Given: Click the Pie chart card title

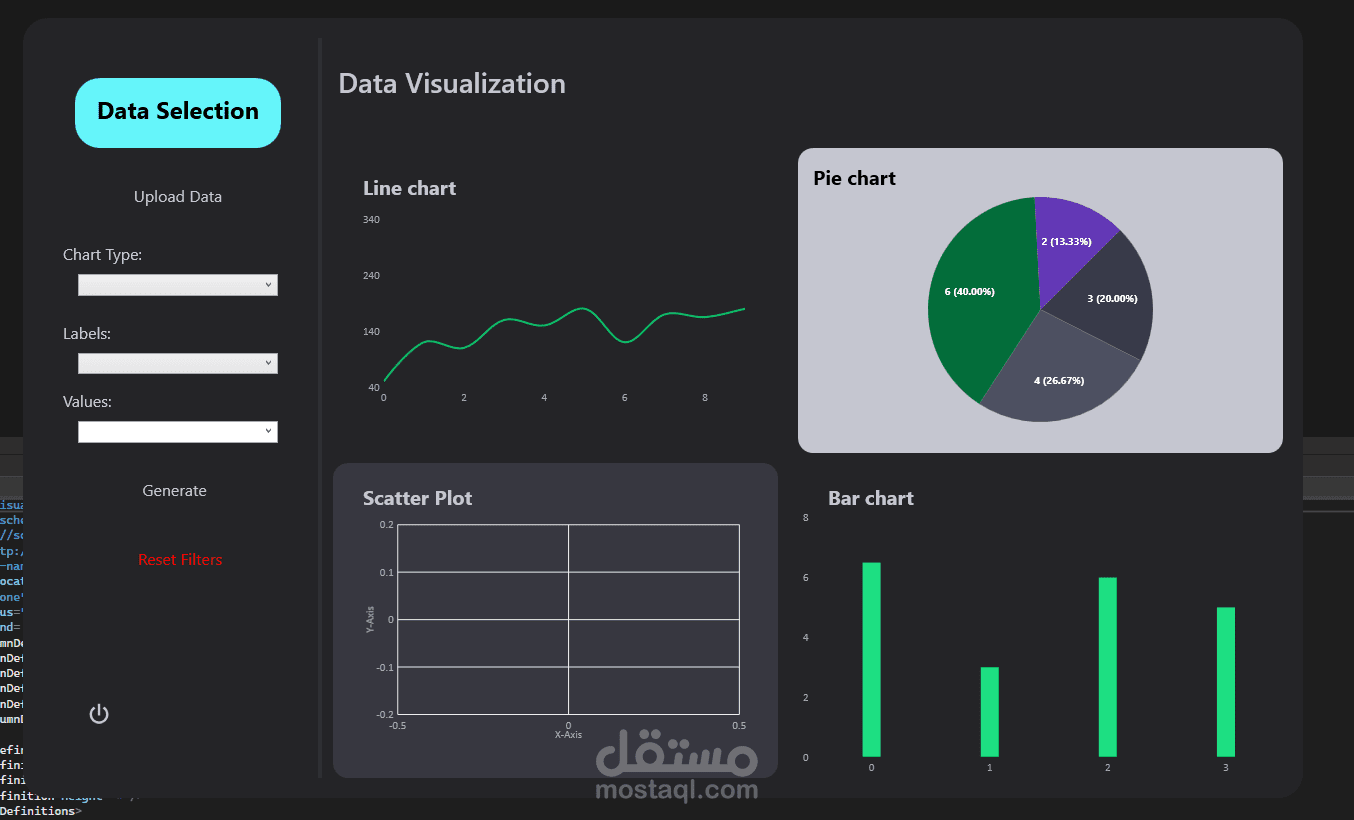Looking at the screenshot, I should [854, 178].
